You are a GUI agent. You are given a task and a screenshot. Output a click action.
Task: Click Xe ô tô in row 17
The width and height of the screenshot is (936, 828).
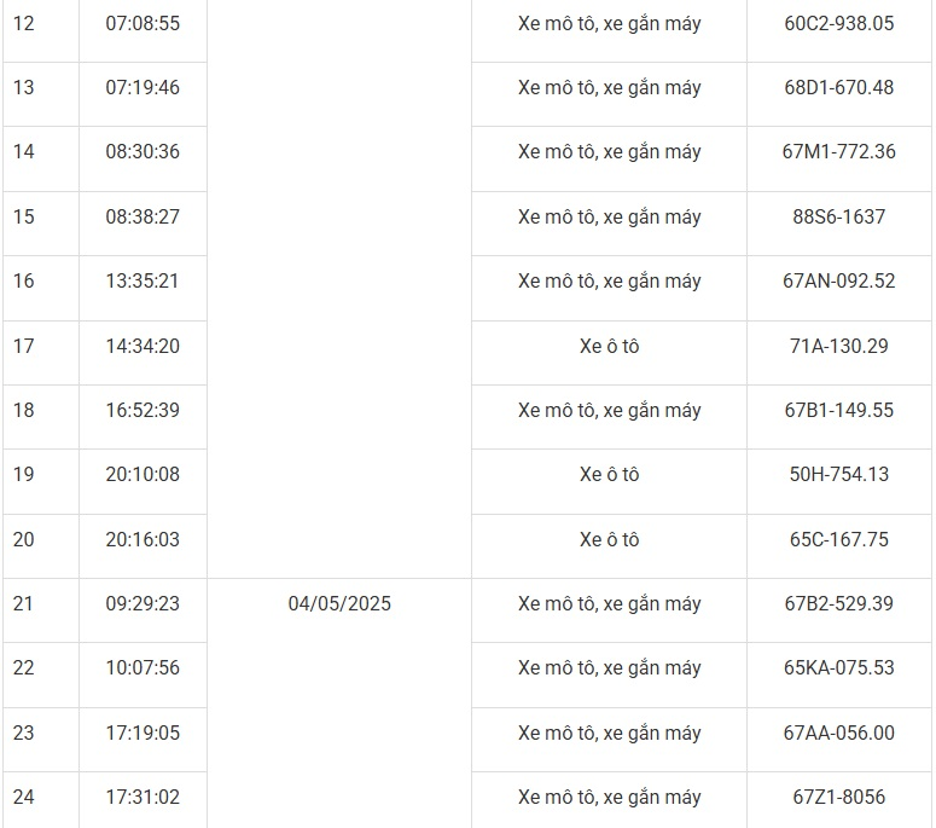click(x=609, y=346)
